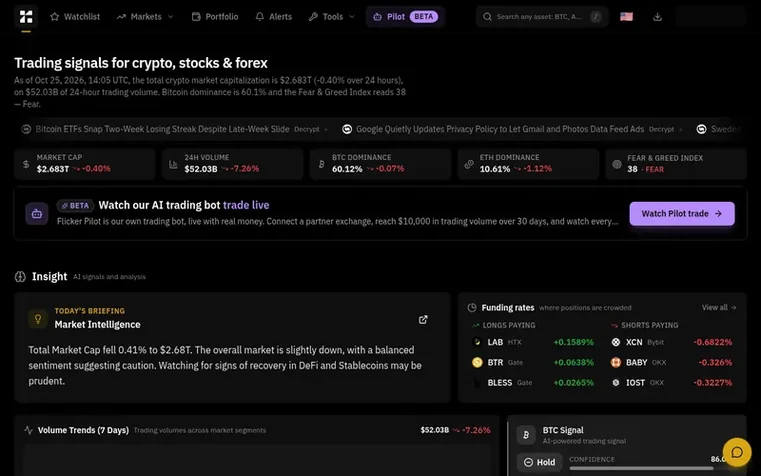761x476 pixels.
Task: Click the Market Cap stat card
Action: pyautogui.click(x=84, y=164)
